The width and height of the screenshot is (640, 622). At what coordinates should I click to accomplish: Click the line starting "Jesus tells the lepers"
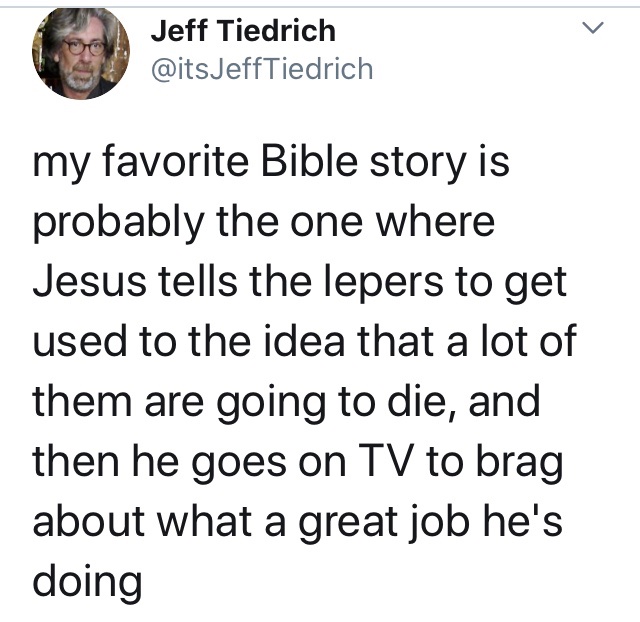point(300,284)
